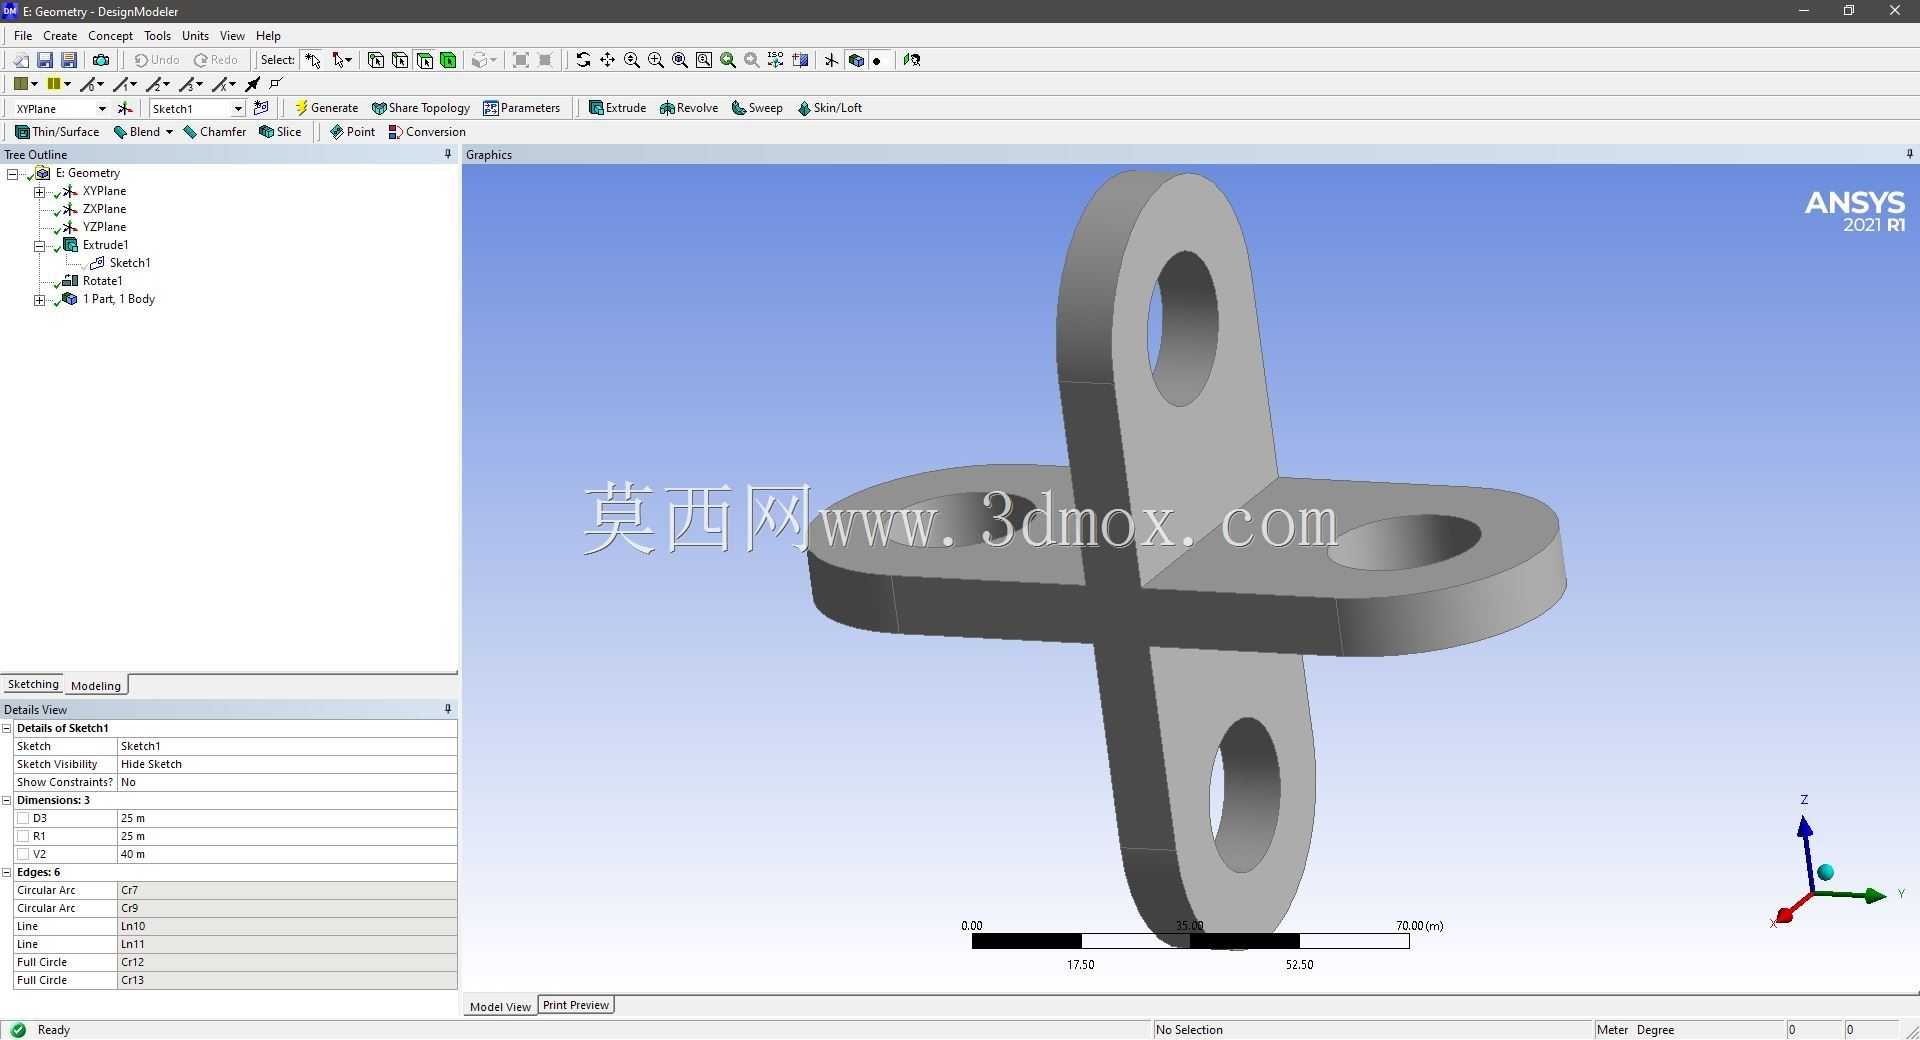The height and width of the screenshot is (1040, 1920).
Task: Switch to the Model View tab
Action: (x=500, y=1006)
